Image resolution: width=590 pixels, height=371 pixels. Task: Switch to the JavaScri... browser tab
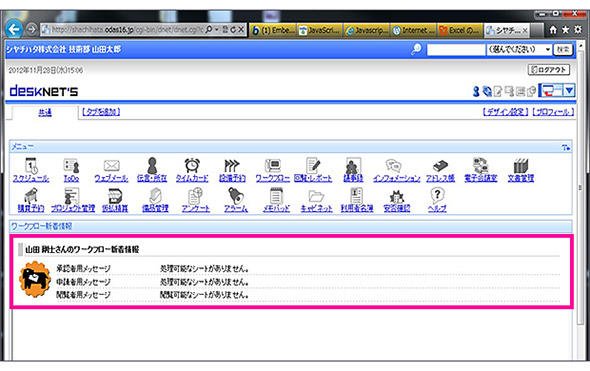coord(320,30)
